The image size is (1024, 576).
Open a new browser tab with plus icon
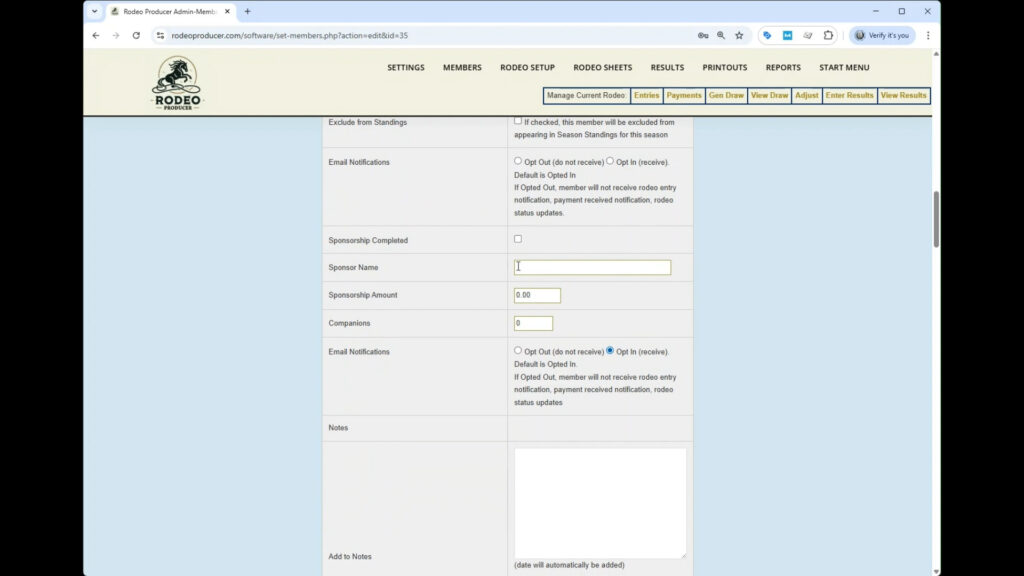pyautogui.click(x=248, y=12)
